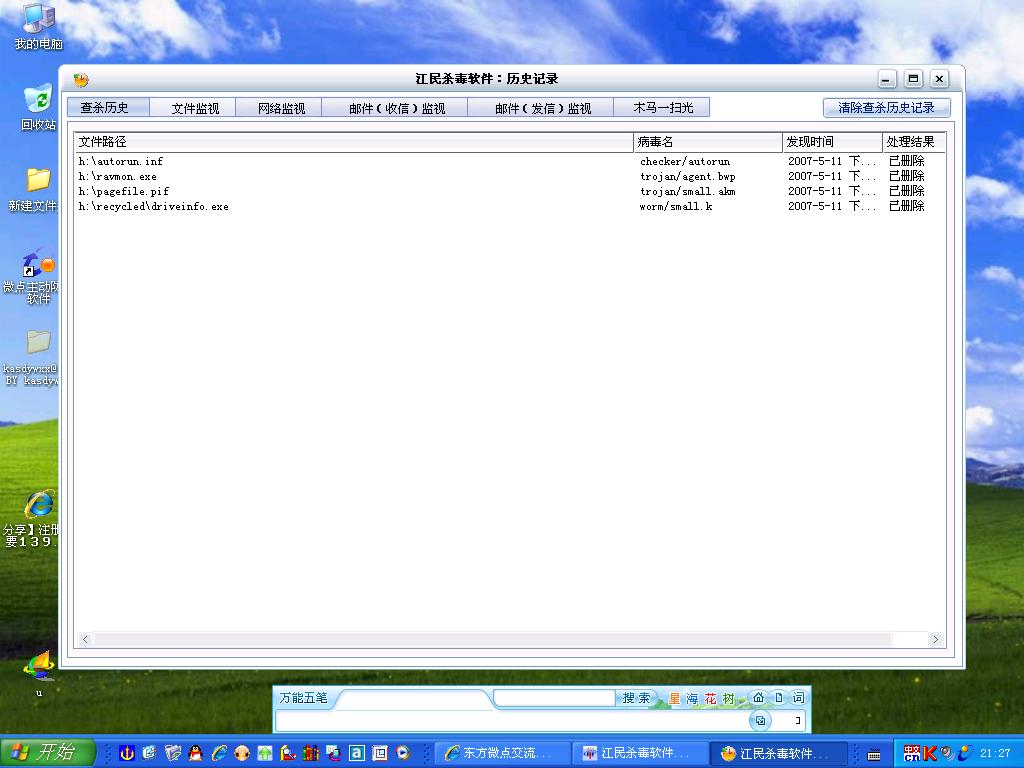Click the orange face icon in Quick Launch
This screenshot has width=1024, height=768.
pyautogui.click(x=242, y=753)
